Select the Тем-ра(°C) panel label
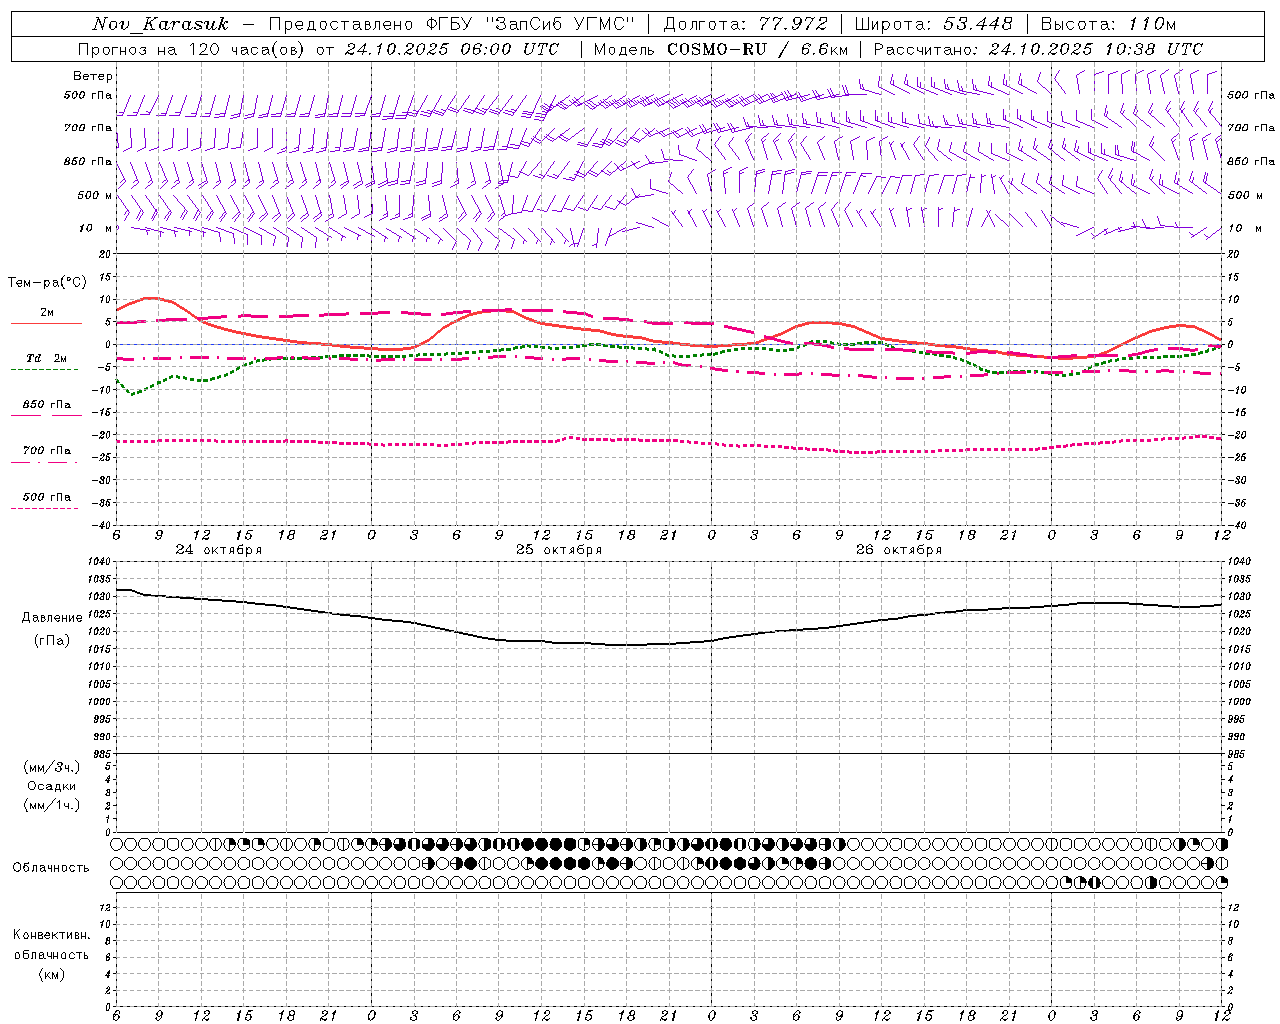The width and height of the screenshot is (1280, 1024). pyautogui.click(x=47, y=283)
